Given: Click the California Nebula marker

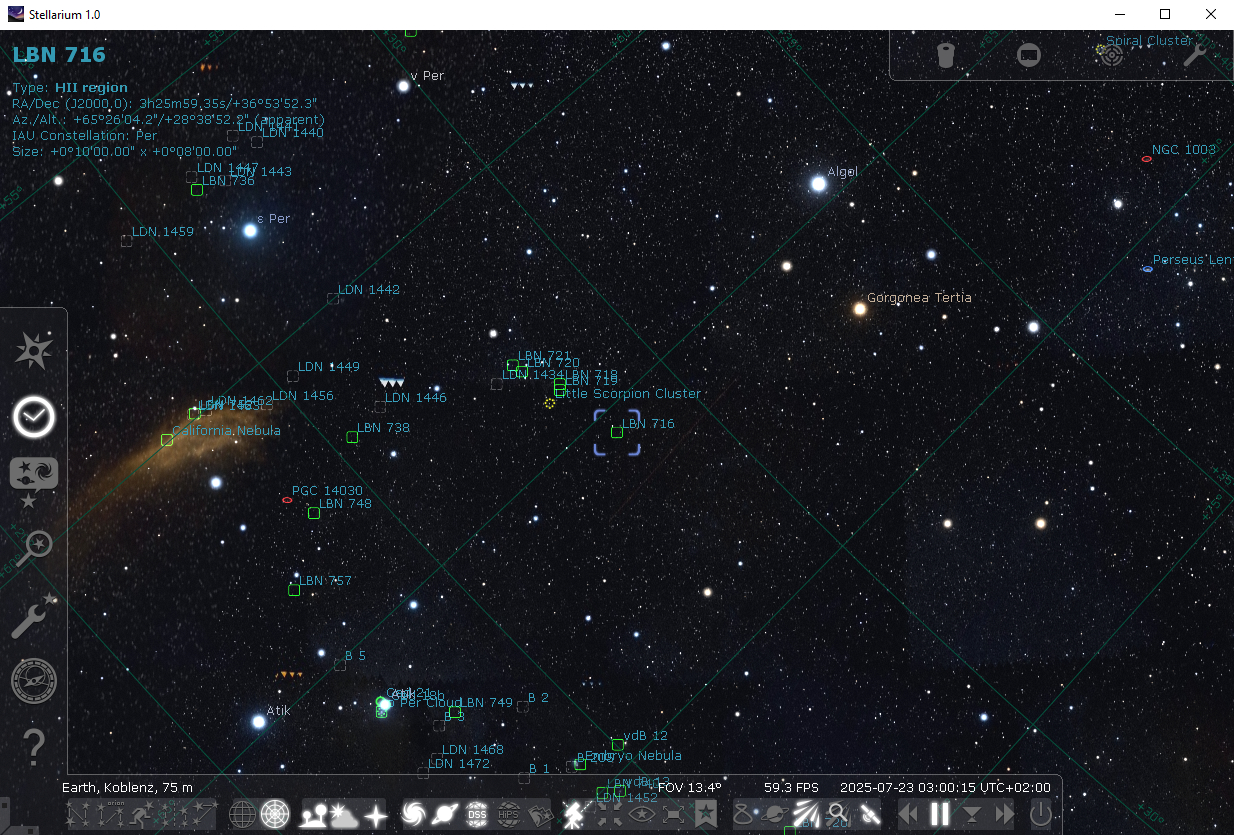Looking at the screenshot, I should [167, 440].
